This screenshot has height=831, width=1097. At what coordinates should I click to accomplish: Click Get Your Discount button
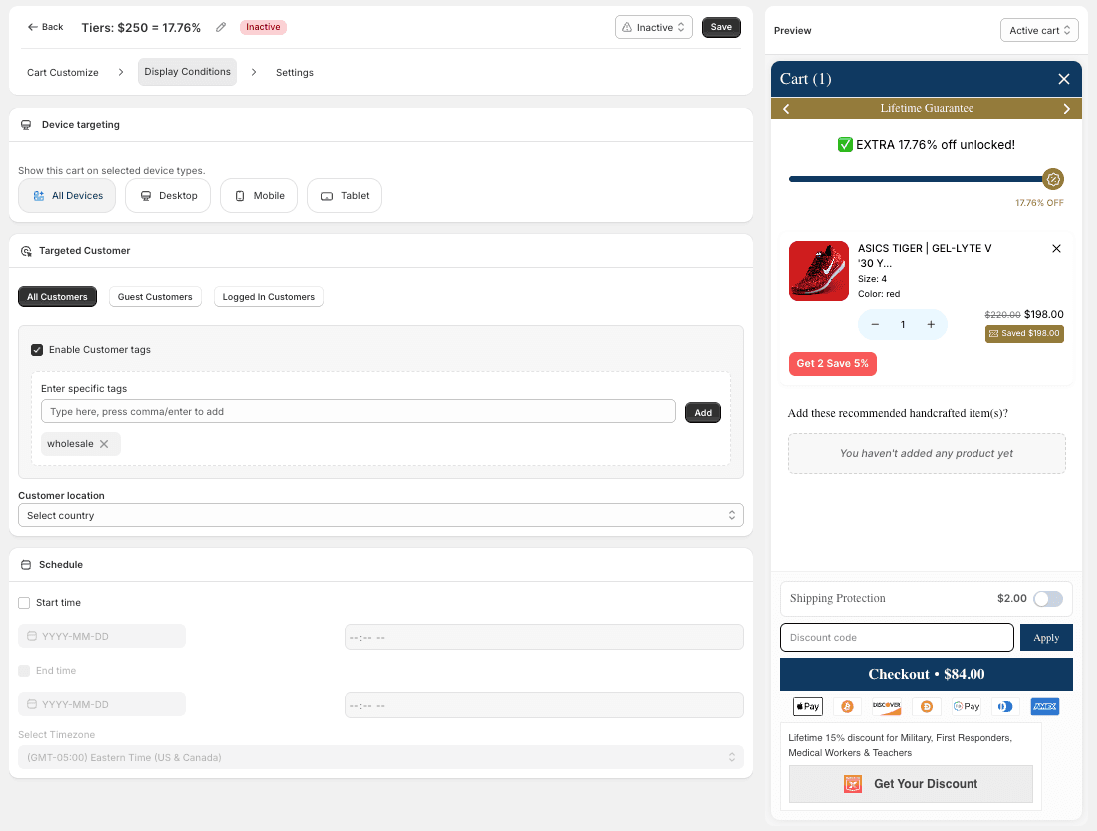coord(910,784)
